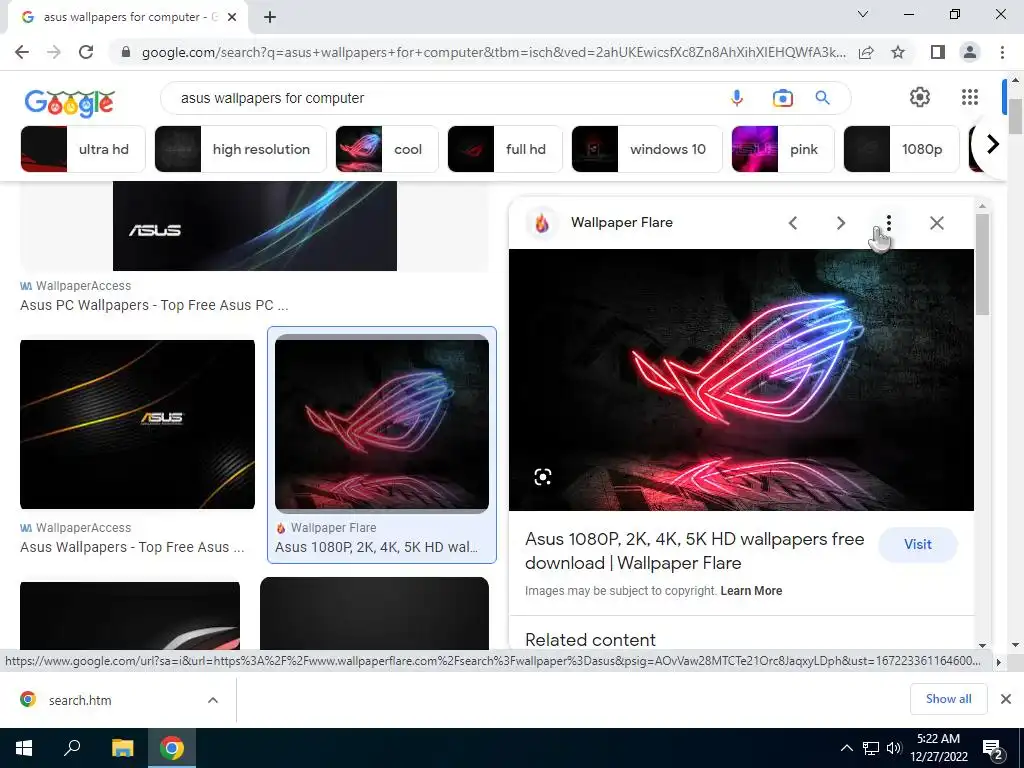Open the notification center
This screenshot has height=768, width=1024.
pos(993,749)
